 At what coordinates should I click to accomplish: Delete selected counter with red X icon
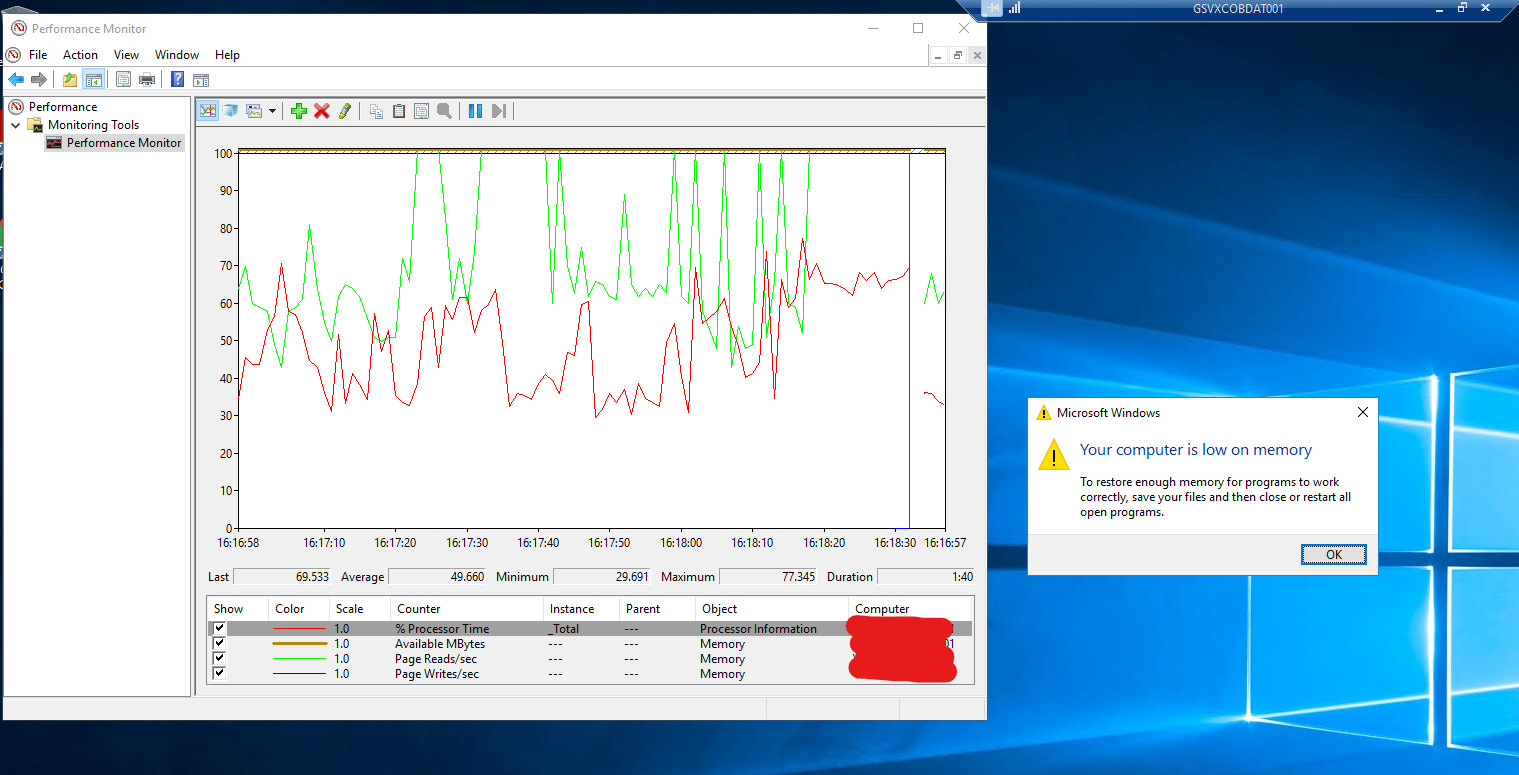click(x=321, y=111)
